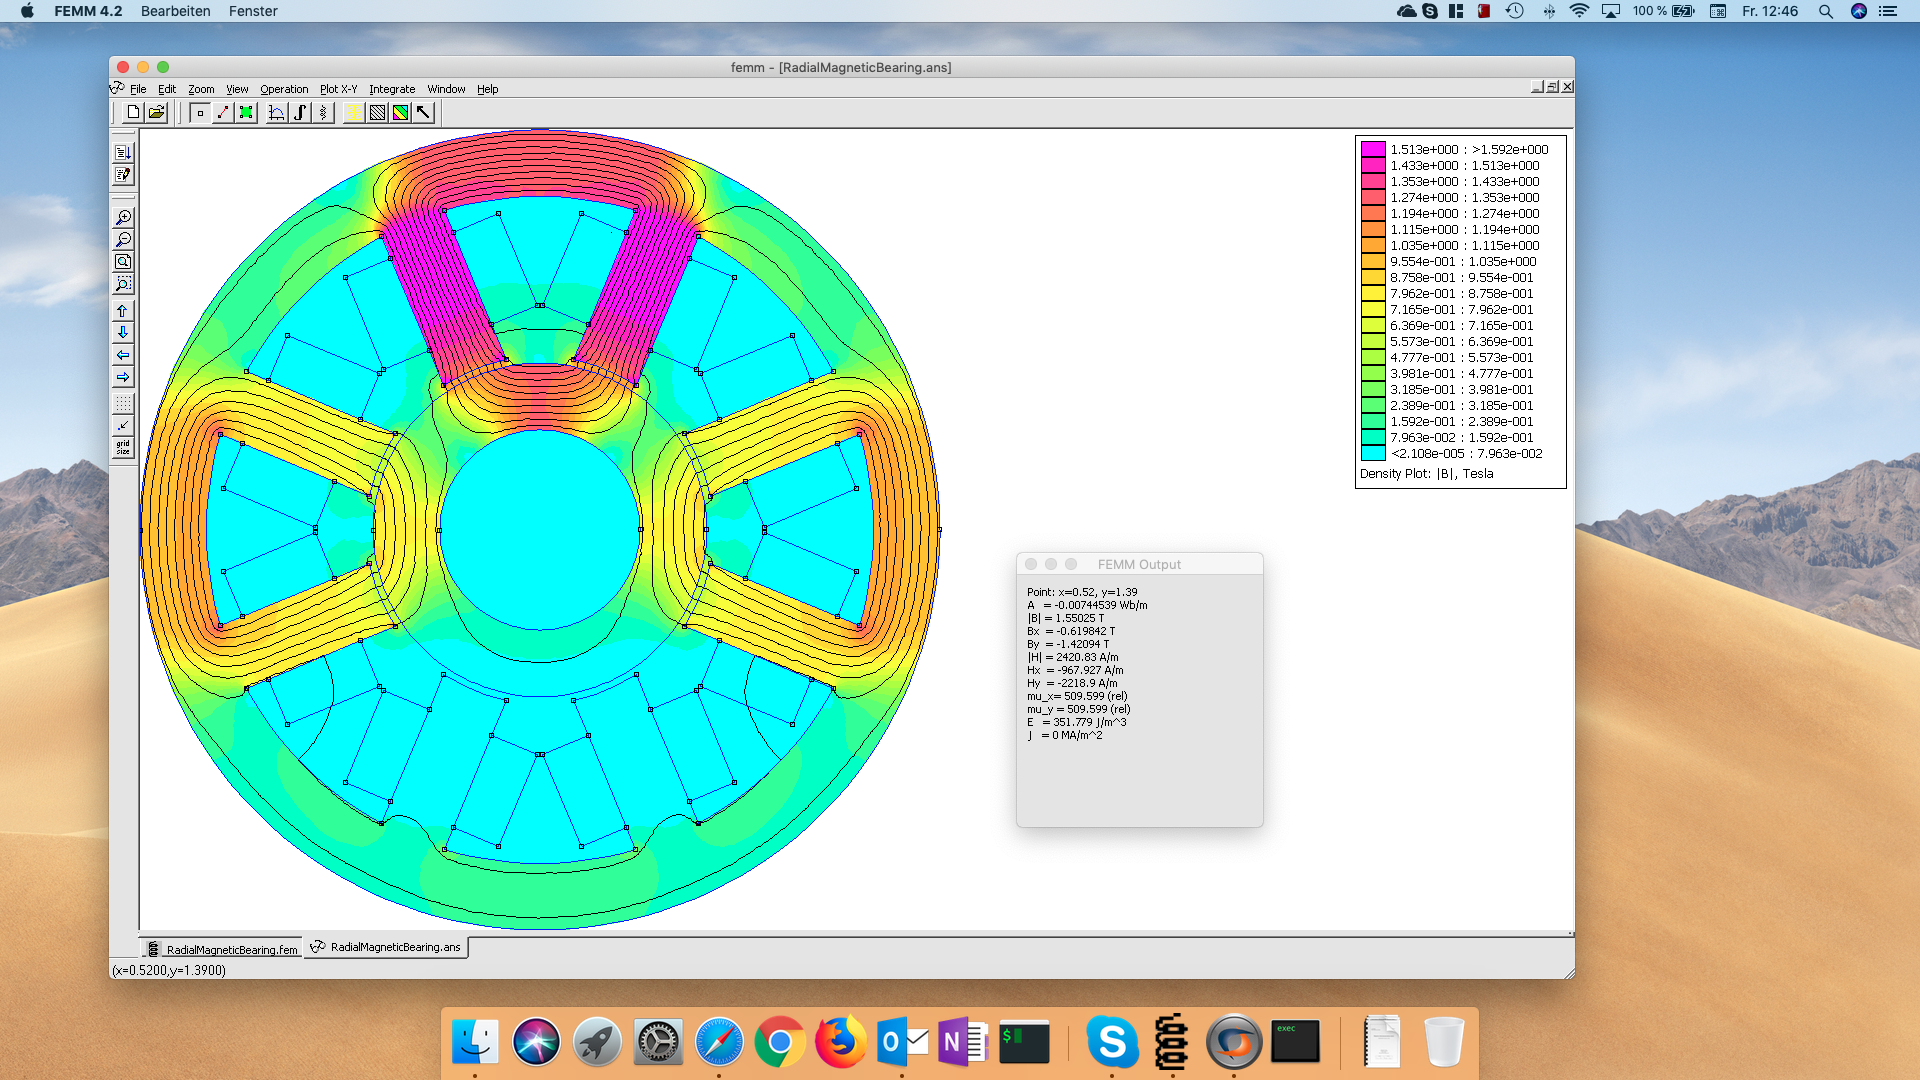
Task: Open the X-Y plot graph tool
Action: (x=277, y=113)
